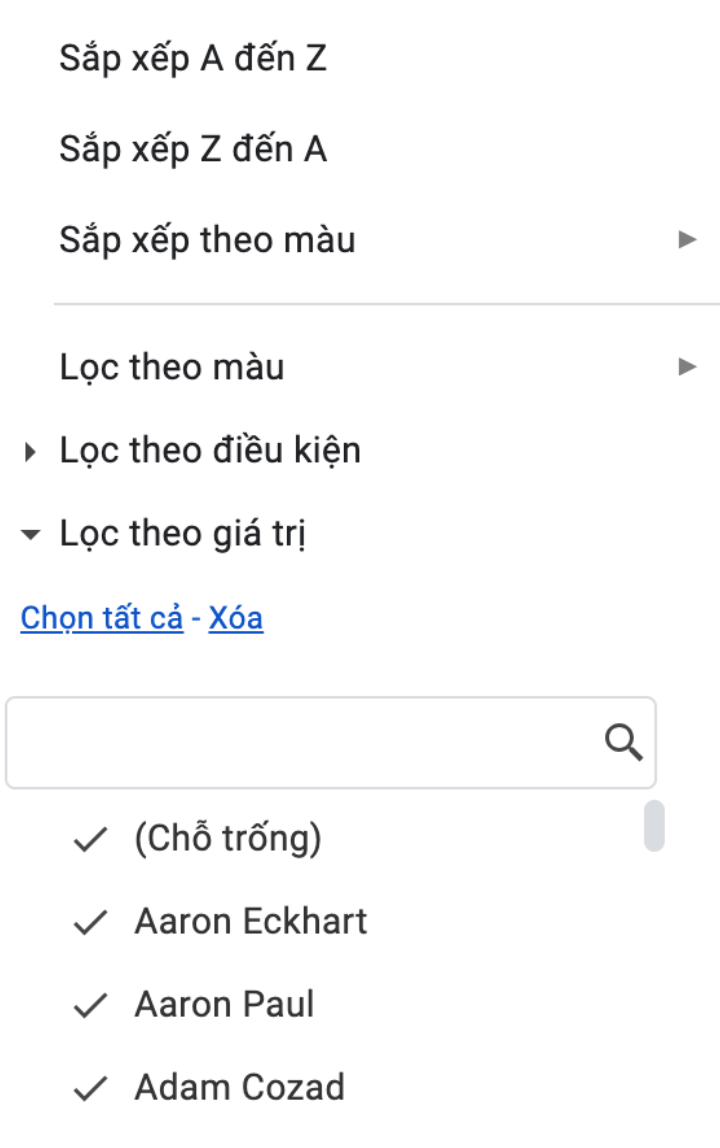
Task: Click arrow icon beside Lọc theo màu
Action: pos(686,367)
